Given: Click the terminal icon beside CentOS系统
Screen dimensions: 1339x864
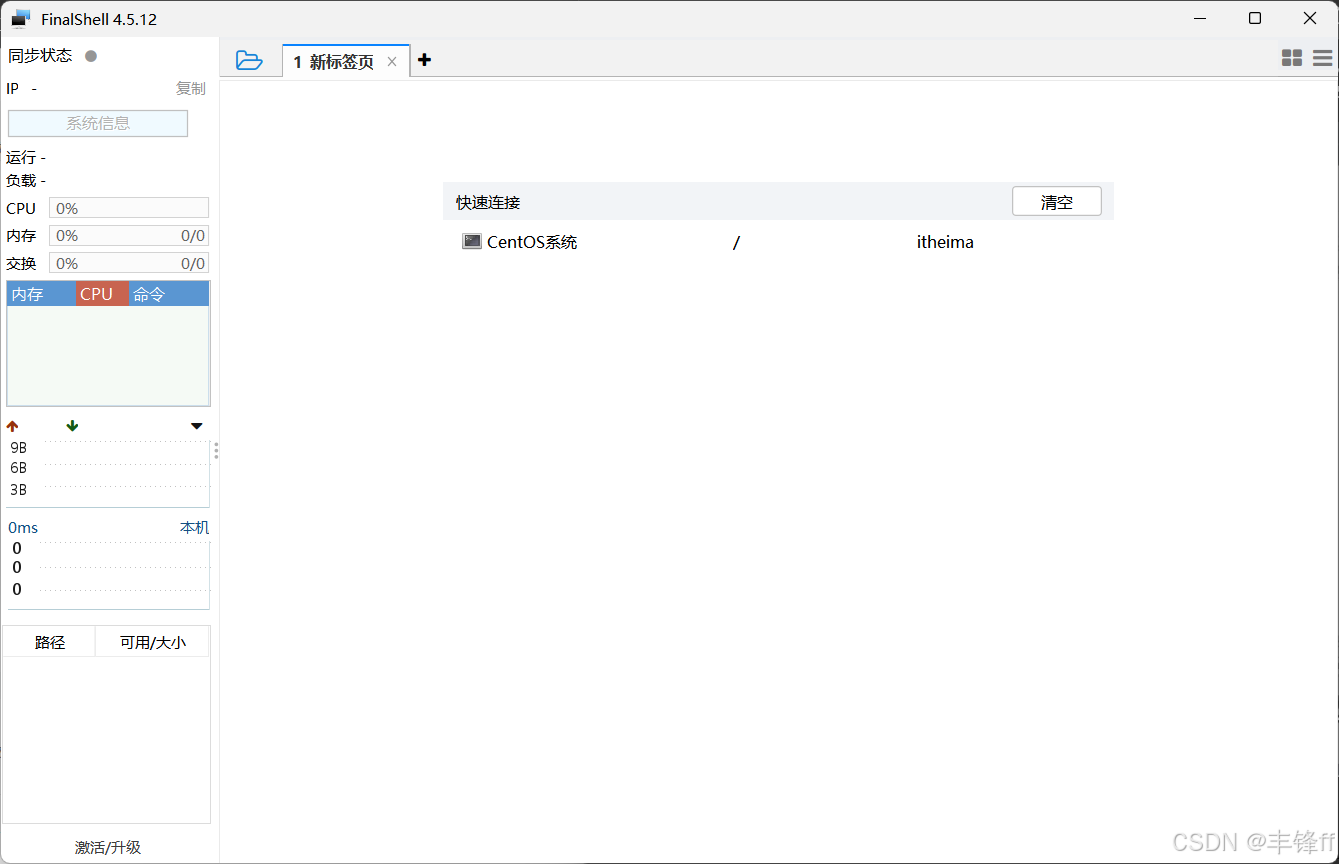Looking at the screenshot, I should tap(472, 242).
